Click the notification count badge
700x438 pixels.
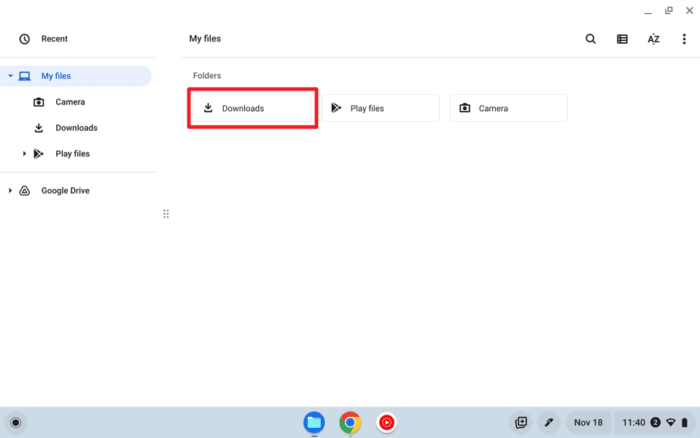655,422
